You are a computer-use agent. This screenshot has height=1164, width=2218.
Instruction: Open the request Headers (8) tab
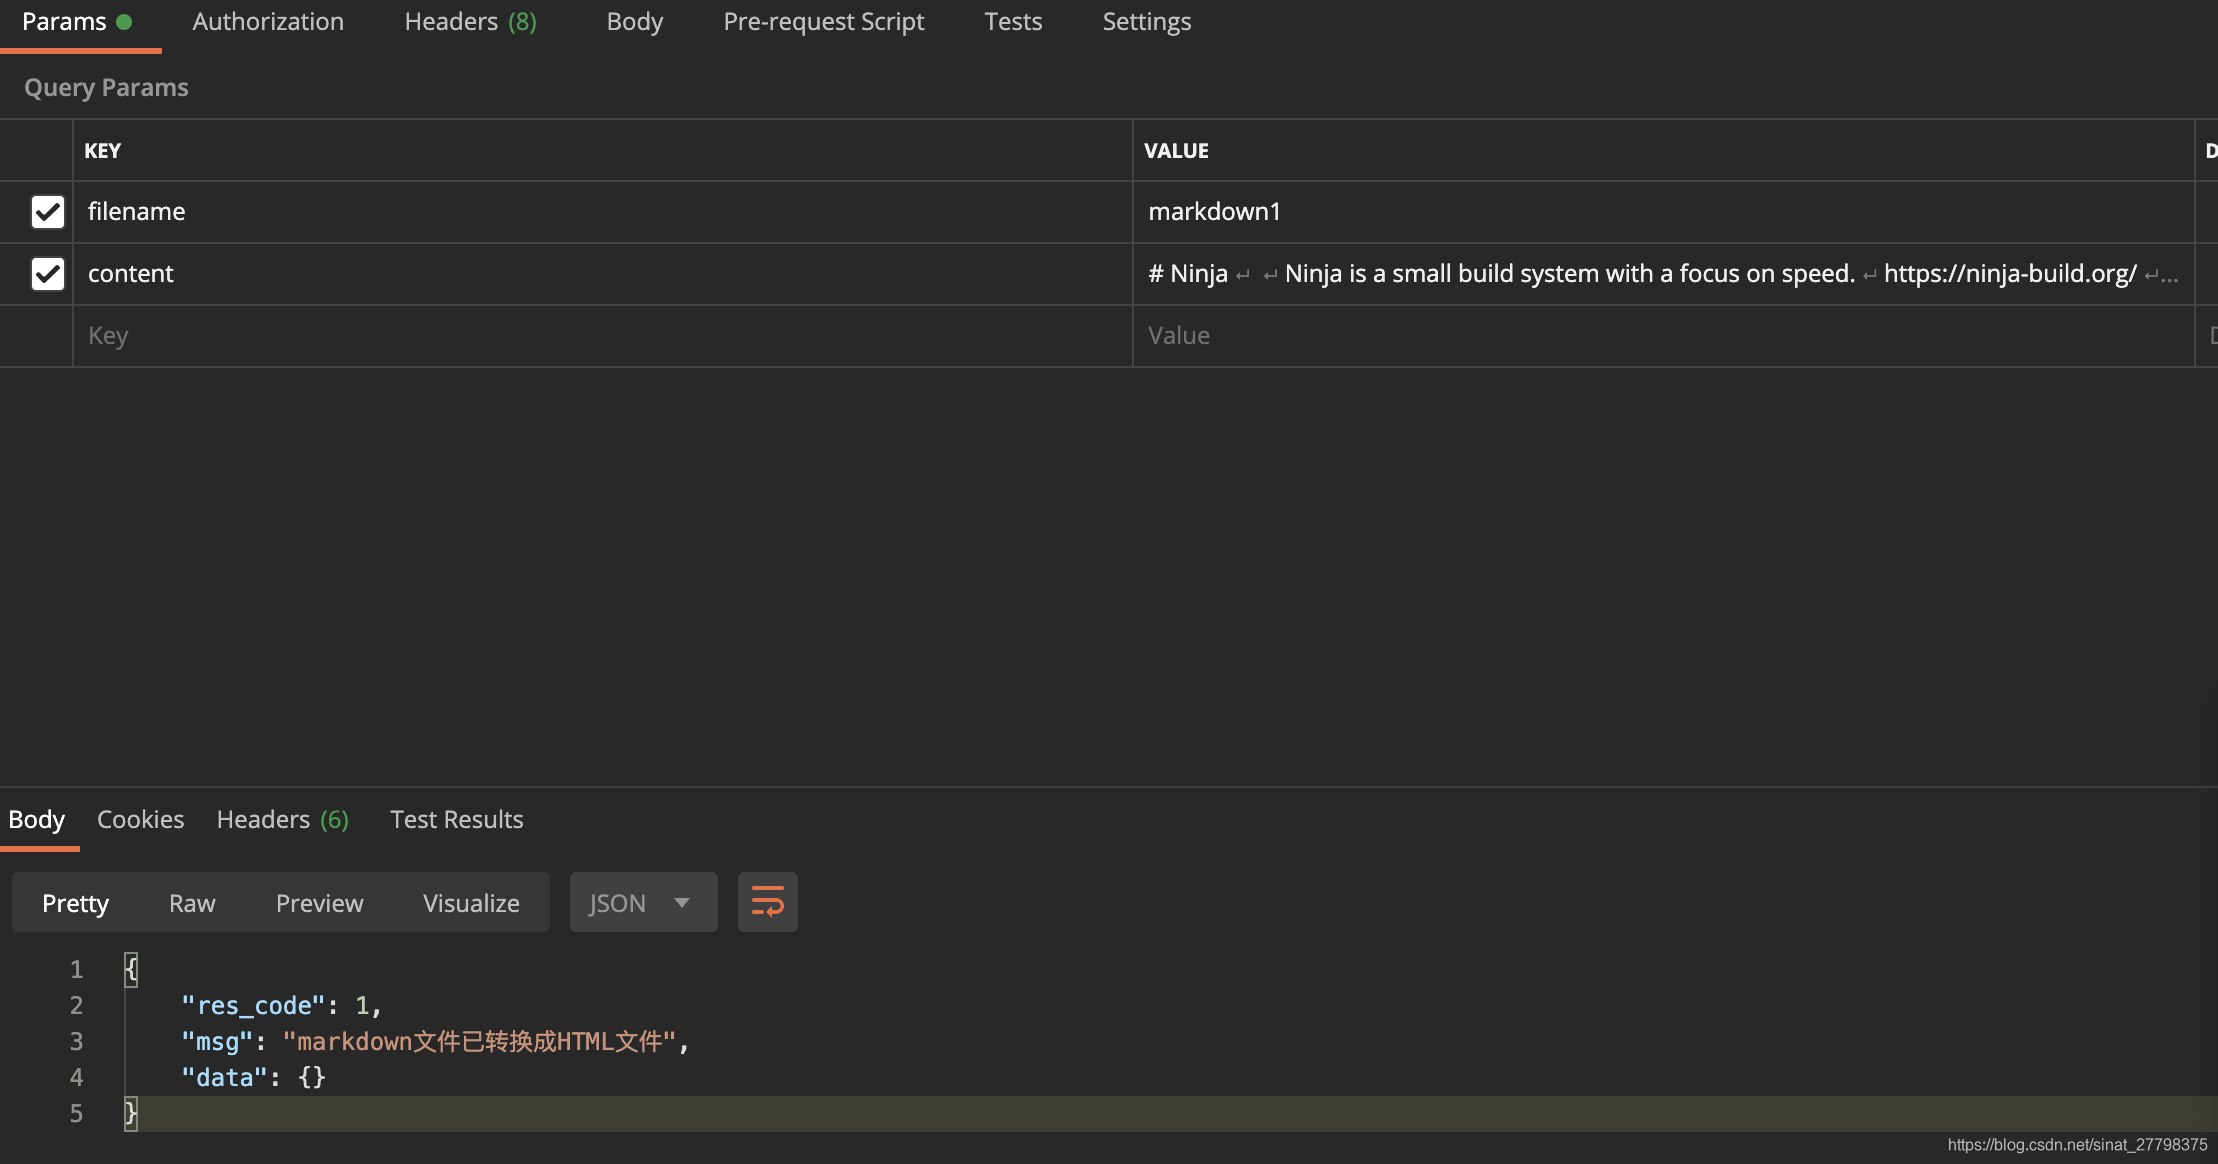pyautogui.click(x=470, y=22)
